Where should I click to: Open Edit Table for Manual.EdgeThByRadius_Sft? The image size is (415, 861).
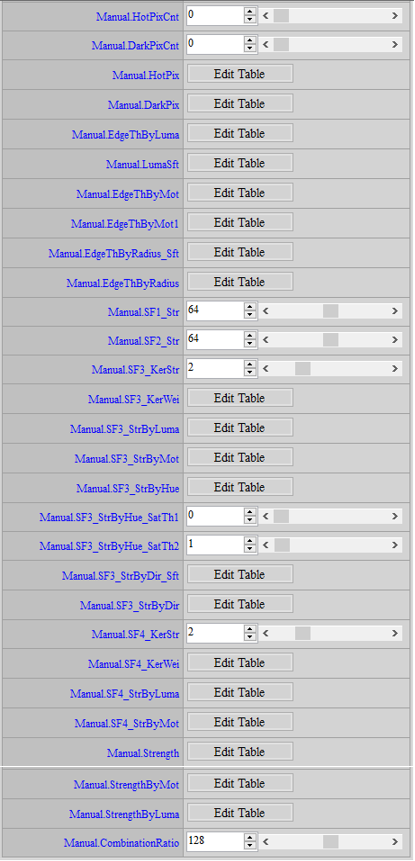[240, 252]
